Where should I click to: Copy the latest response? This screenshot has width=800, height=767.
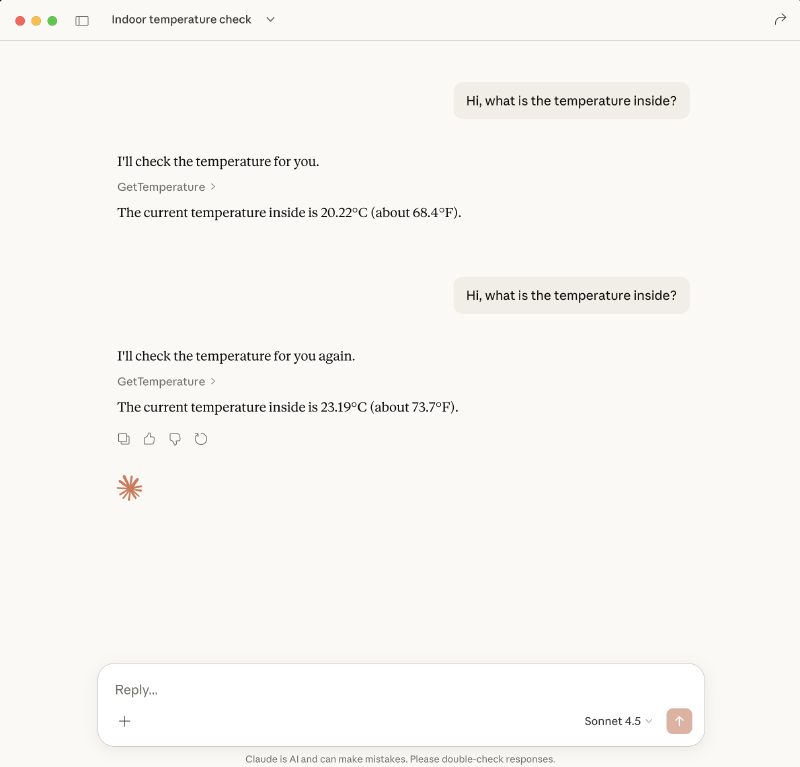(x=124, y=439)
